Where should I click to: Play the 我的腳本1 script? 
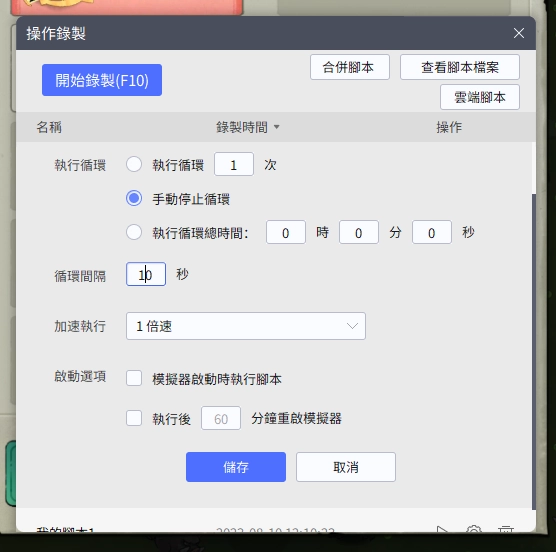point(442,529)
